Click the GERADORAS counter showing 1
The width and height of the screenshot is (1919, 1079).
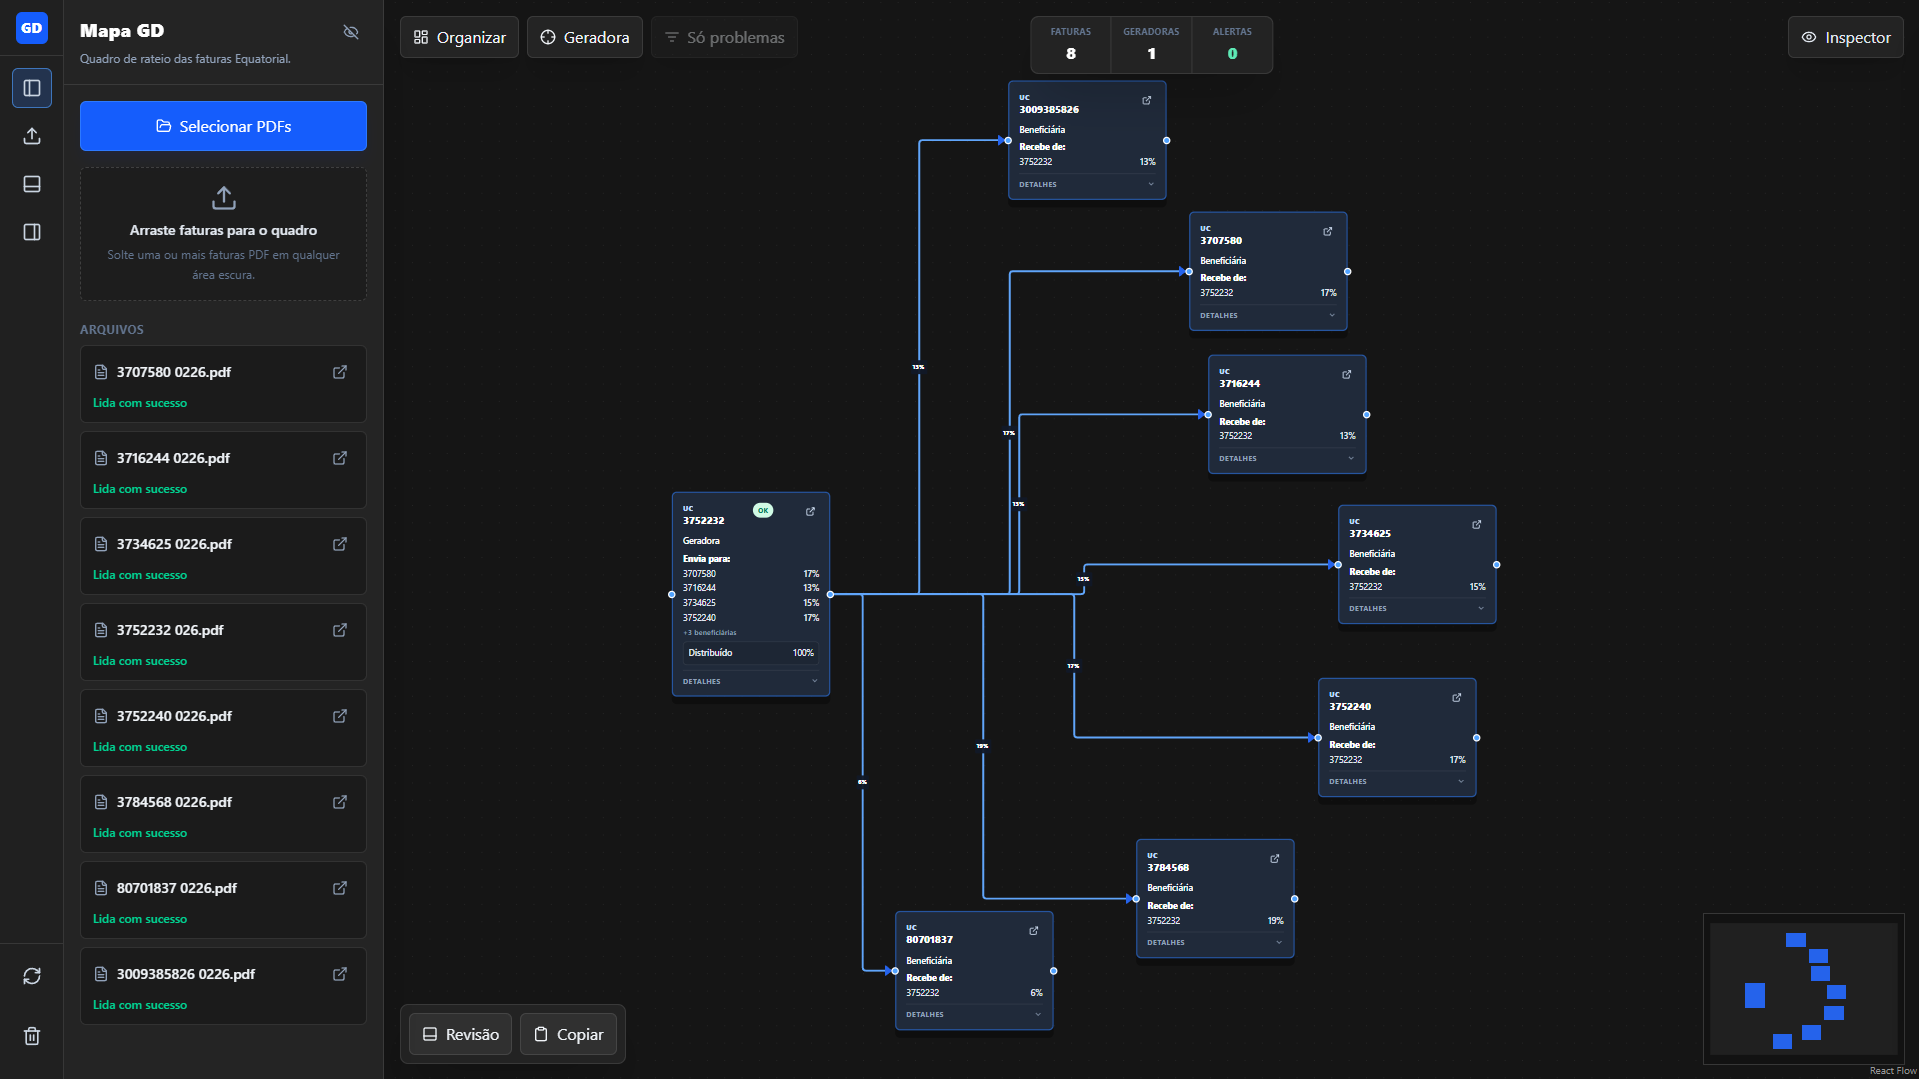(1151, 44)
